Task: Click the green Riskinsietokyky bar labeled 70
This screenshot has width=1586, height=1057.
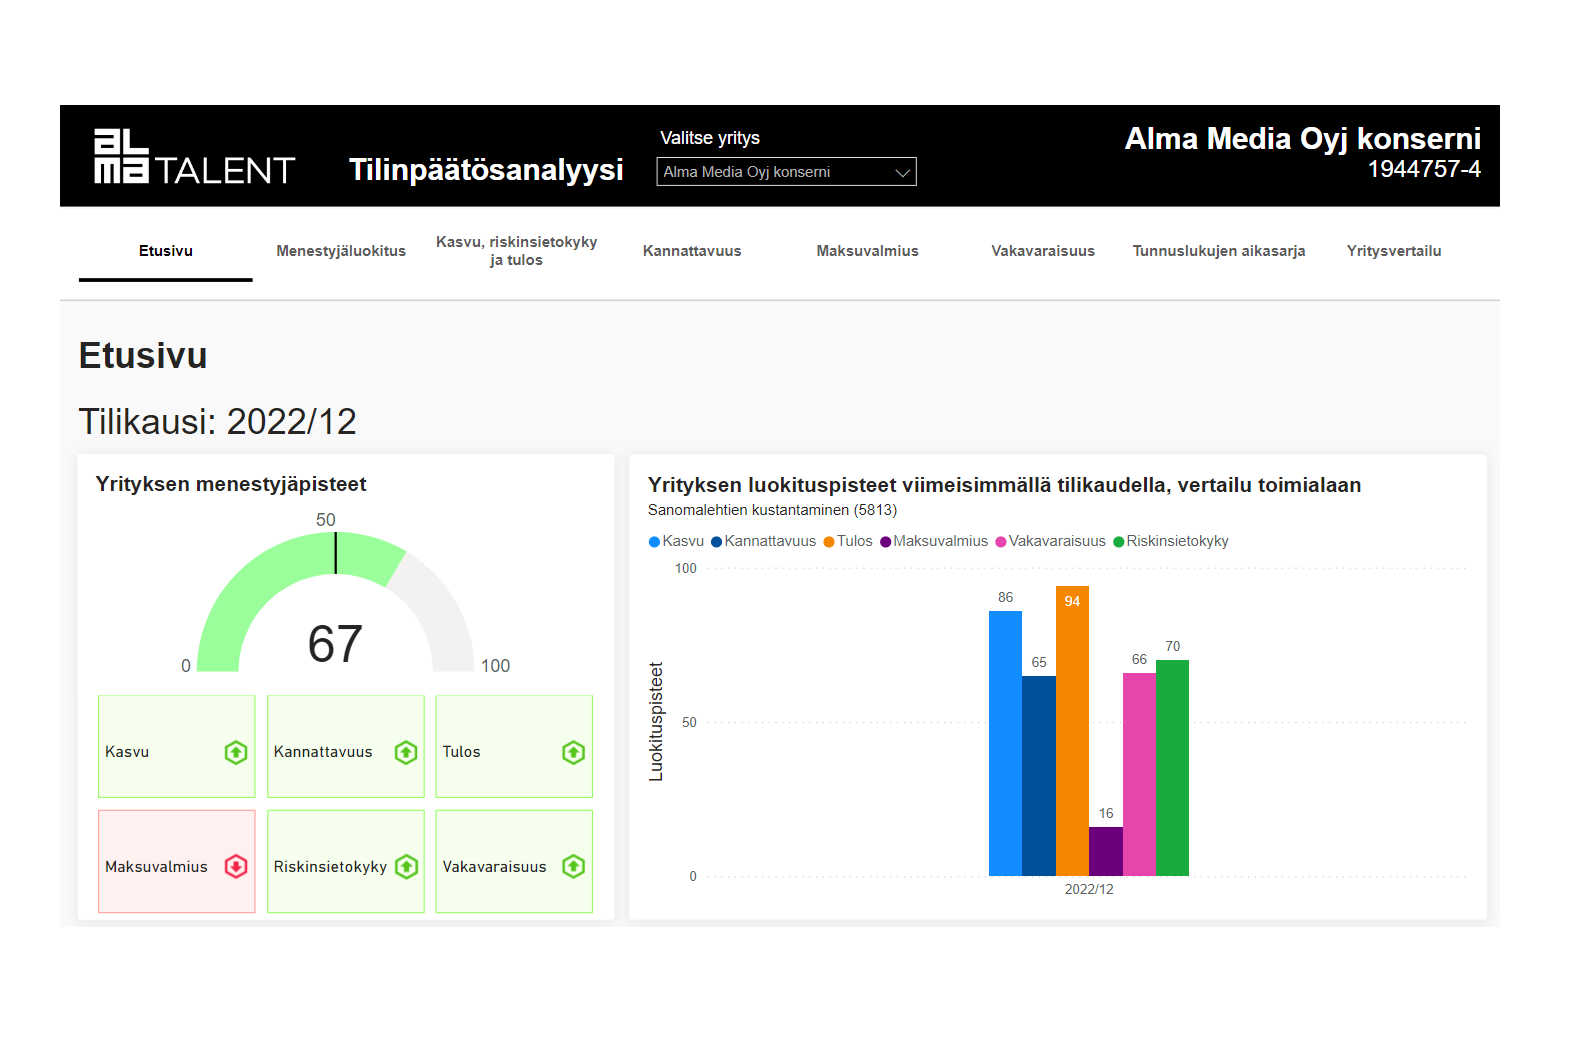Action: click(1172, 768)
